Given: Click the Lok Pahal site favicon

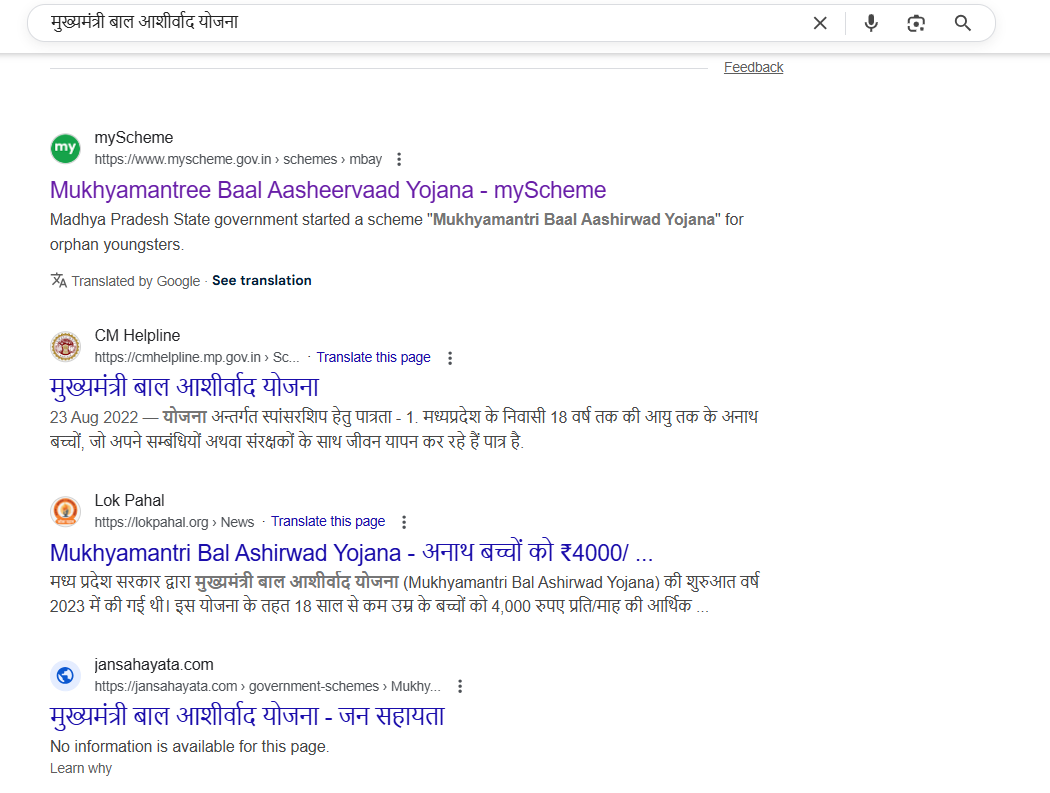Looking at the screenshot, I should click(x=65, y=511).
